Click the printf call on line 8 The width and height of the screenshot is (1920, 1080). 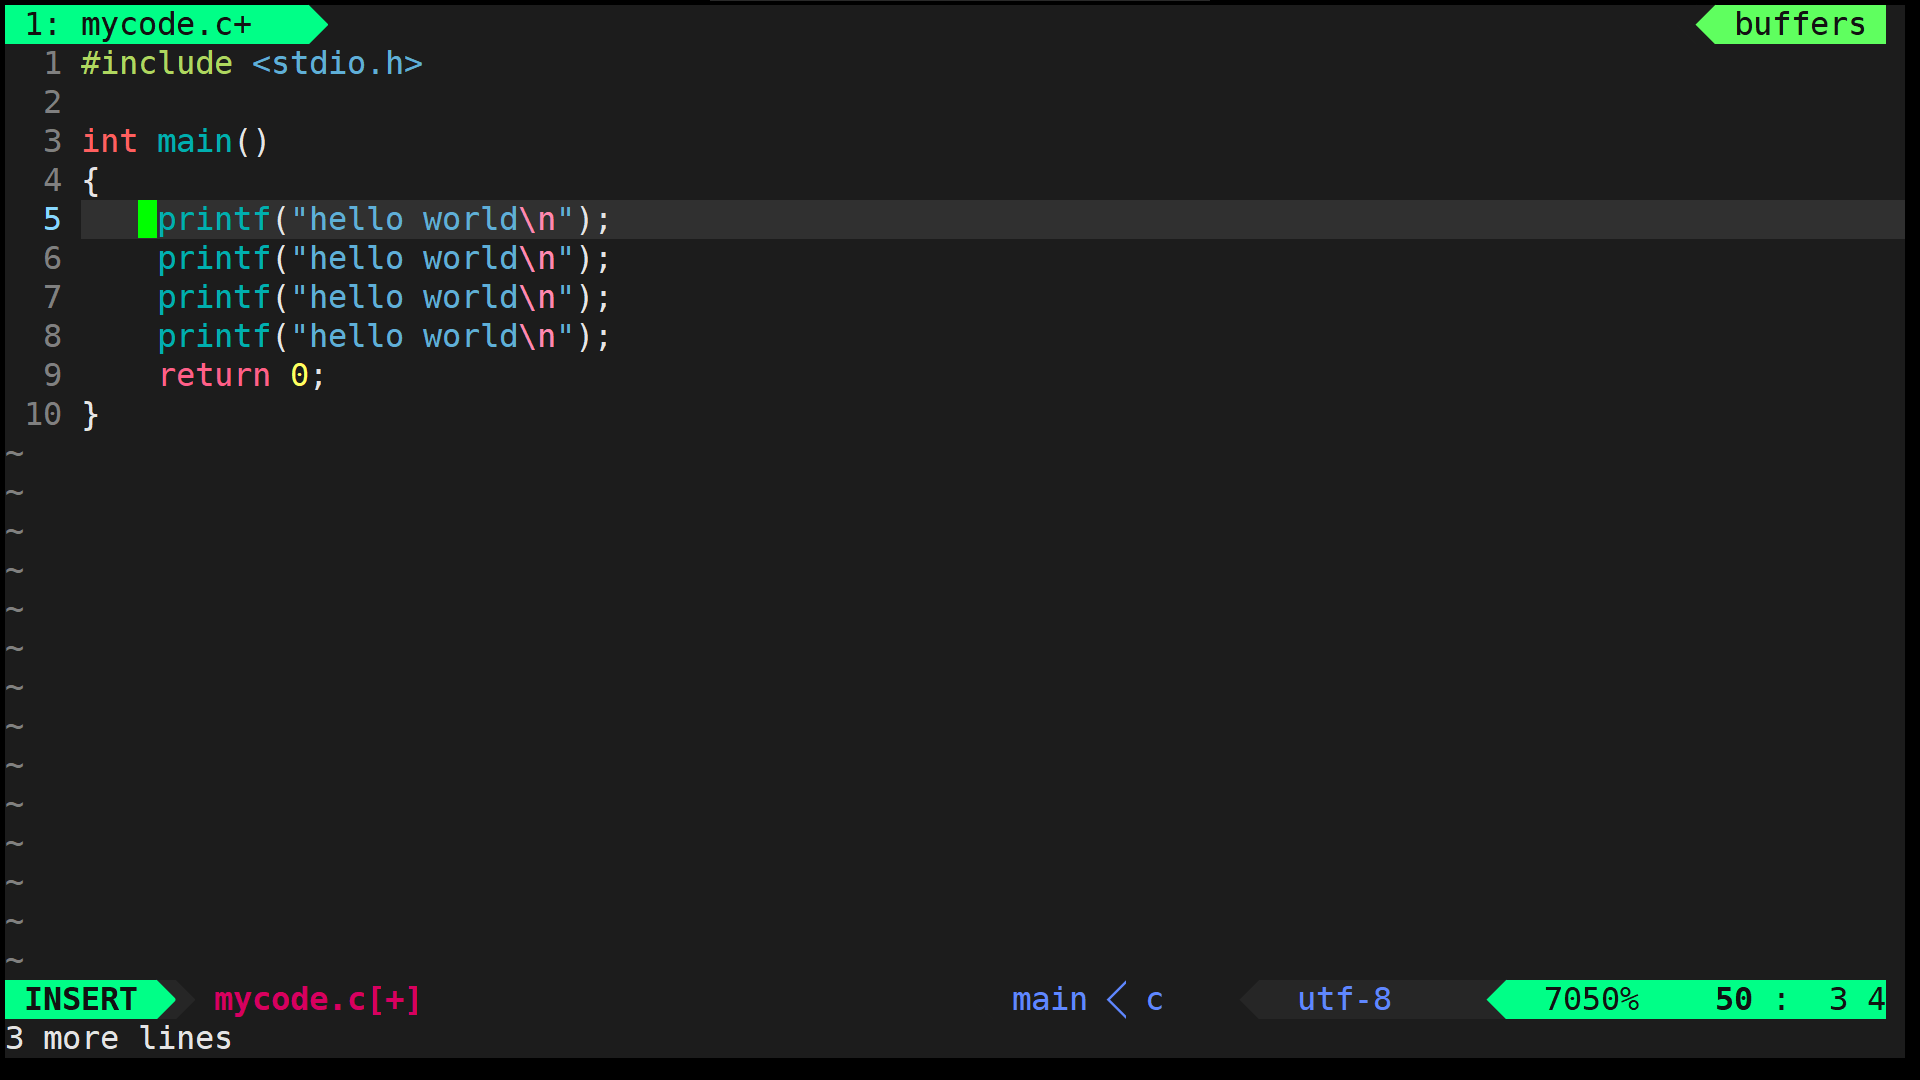tap(214, 336)
